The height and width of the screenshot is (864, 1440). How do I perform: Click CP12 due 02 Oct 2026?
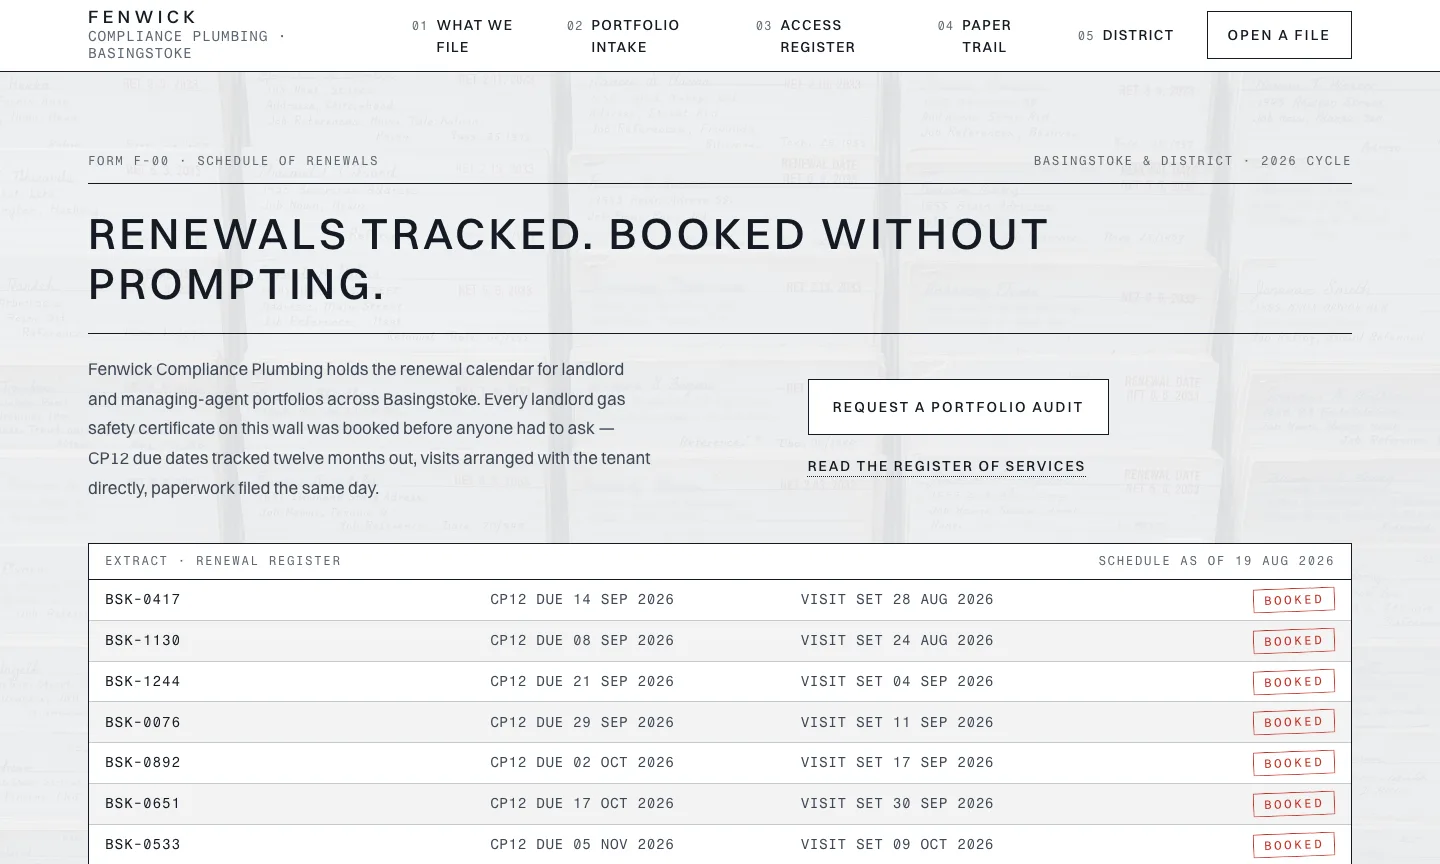pyautogui.click(x=582, y=763)
